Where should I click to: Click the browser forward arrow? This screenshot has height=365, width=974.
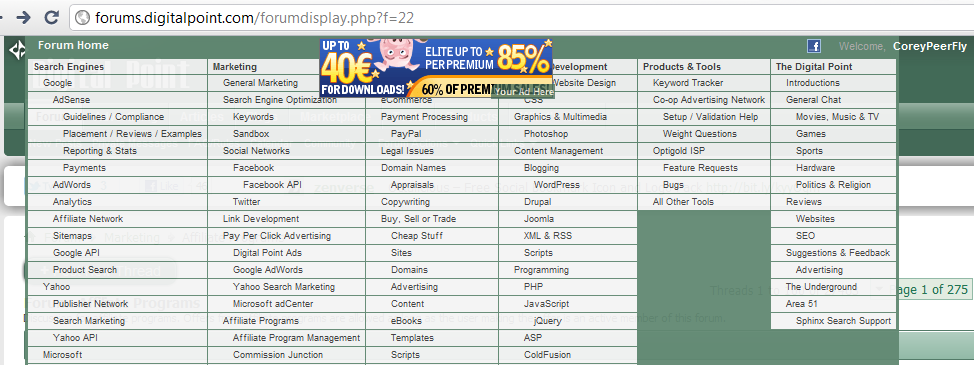click(x=24, y=17)
